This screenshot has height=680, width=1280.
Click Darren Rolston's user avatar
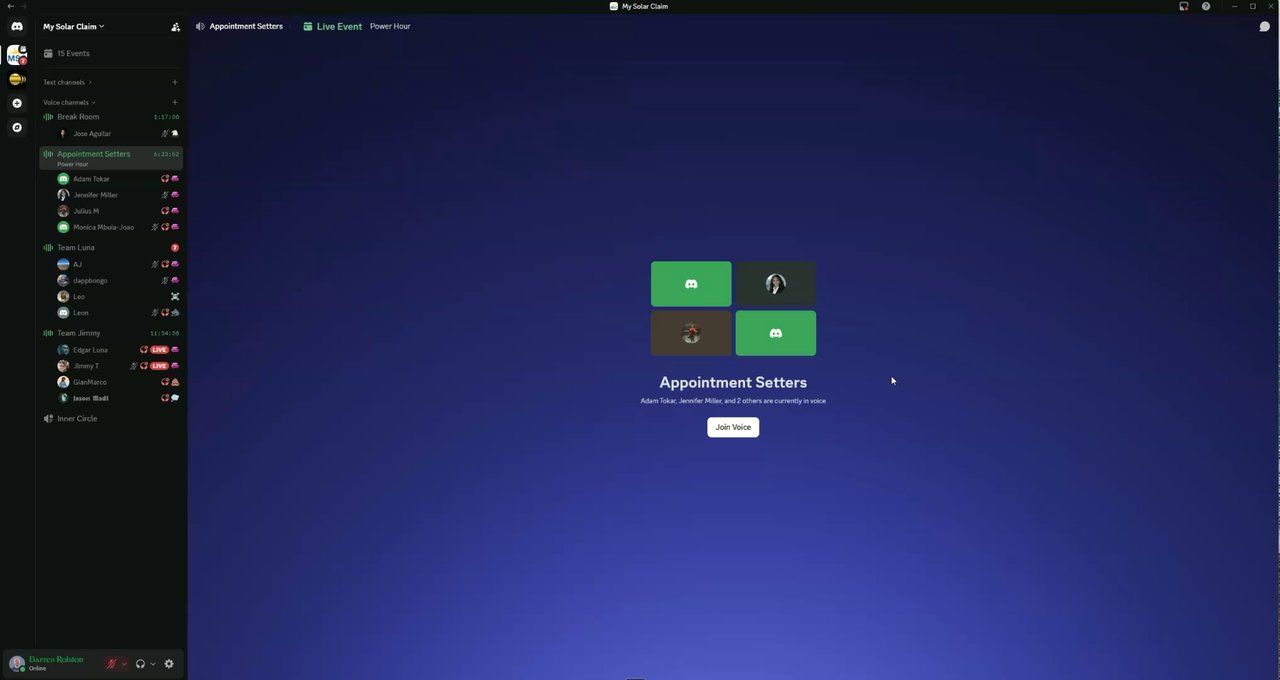click(16, 663)
